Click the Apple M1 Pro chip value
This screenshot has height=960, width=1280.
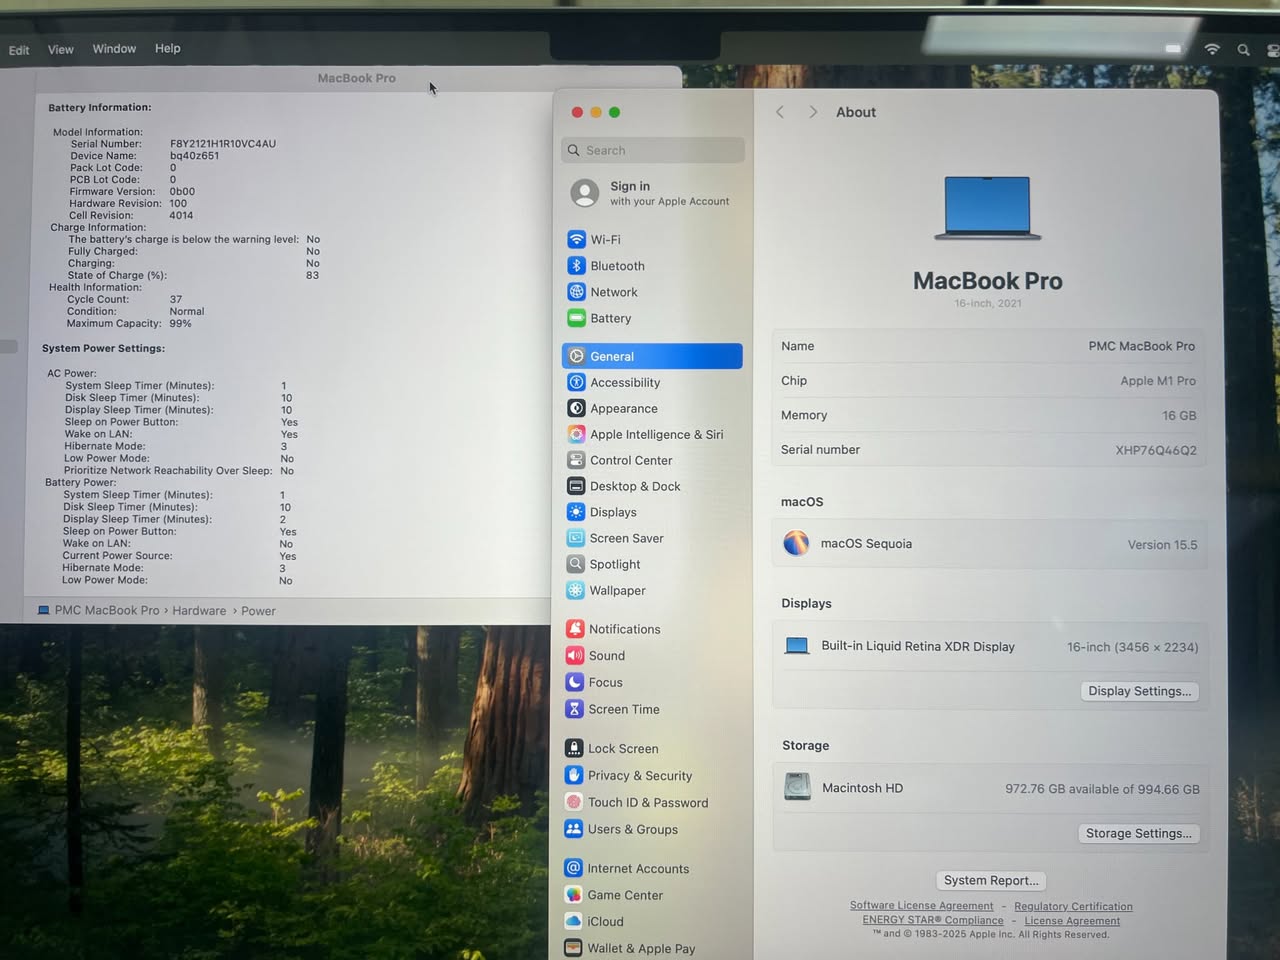point(1158,381)
